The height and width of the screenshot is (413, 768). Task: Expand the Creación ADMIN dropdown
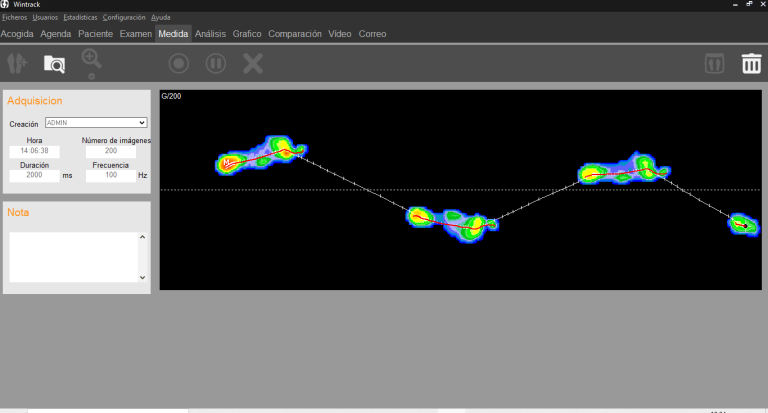142,123
